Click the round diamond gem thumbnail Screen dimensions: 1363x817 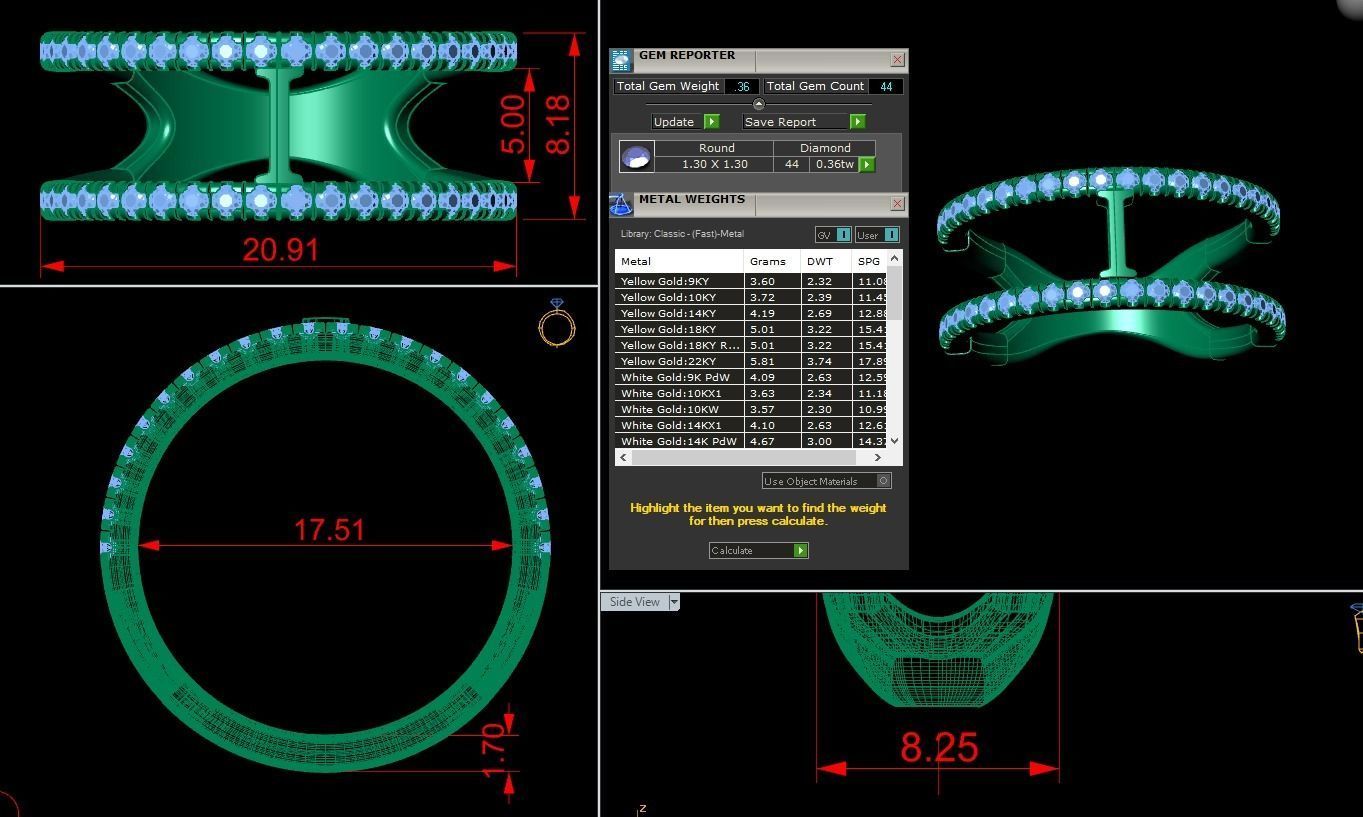[x=637, y=156]
